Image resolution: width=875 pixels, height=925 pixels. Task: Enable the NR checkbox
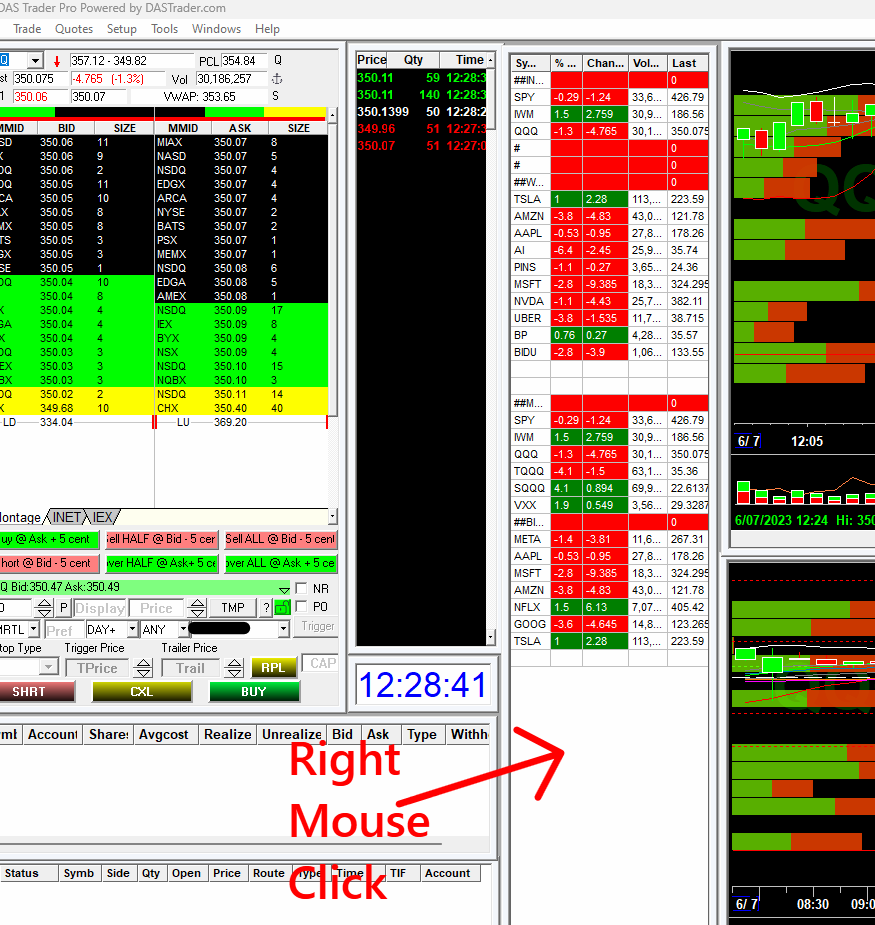(x=302, y=588)
